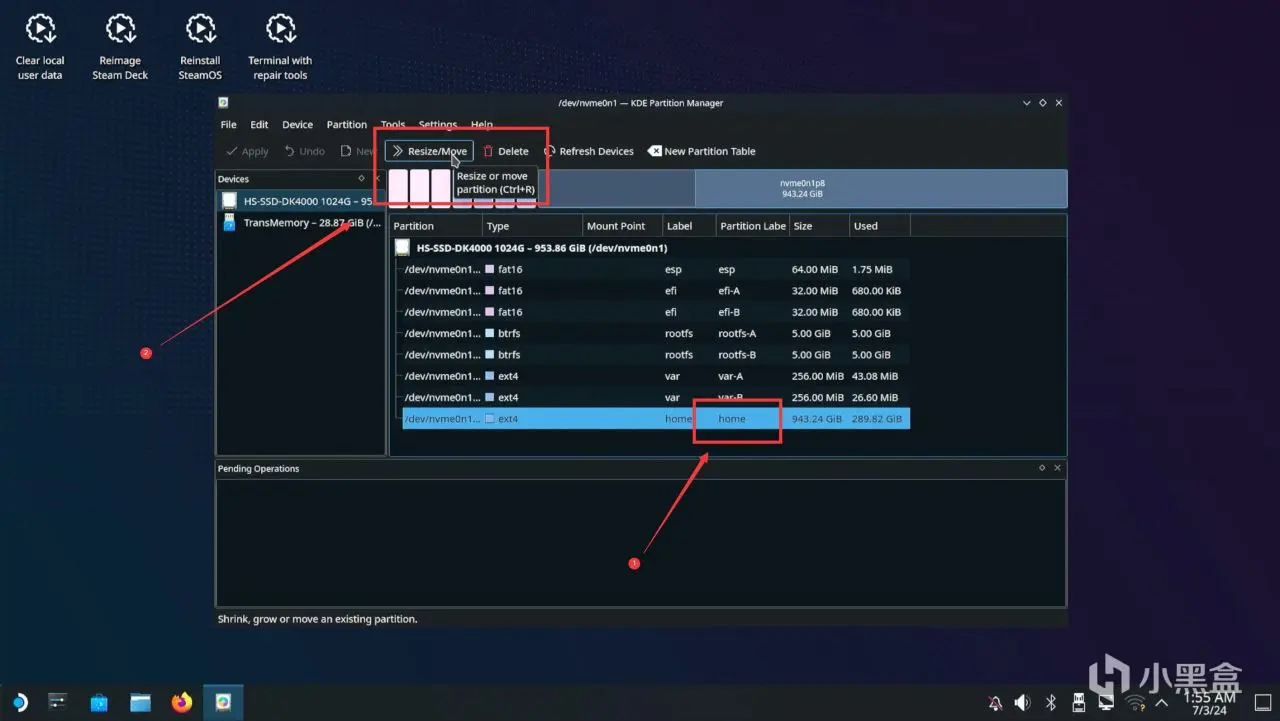Open removable devices tray icon

click(1078, 703)
